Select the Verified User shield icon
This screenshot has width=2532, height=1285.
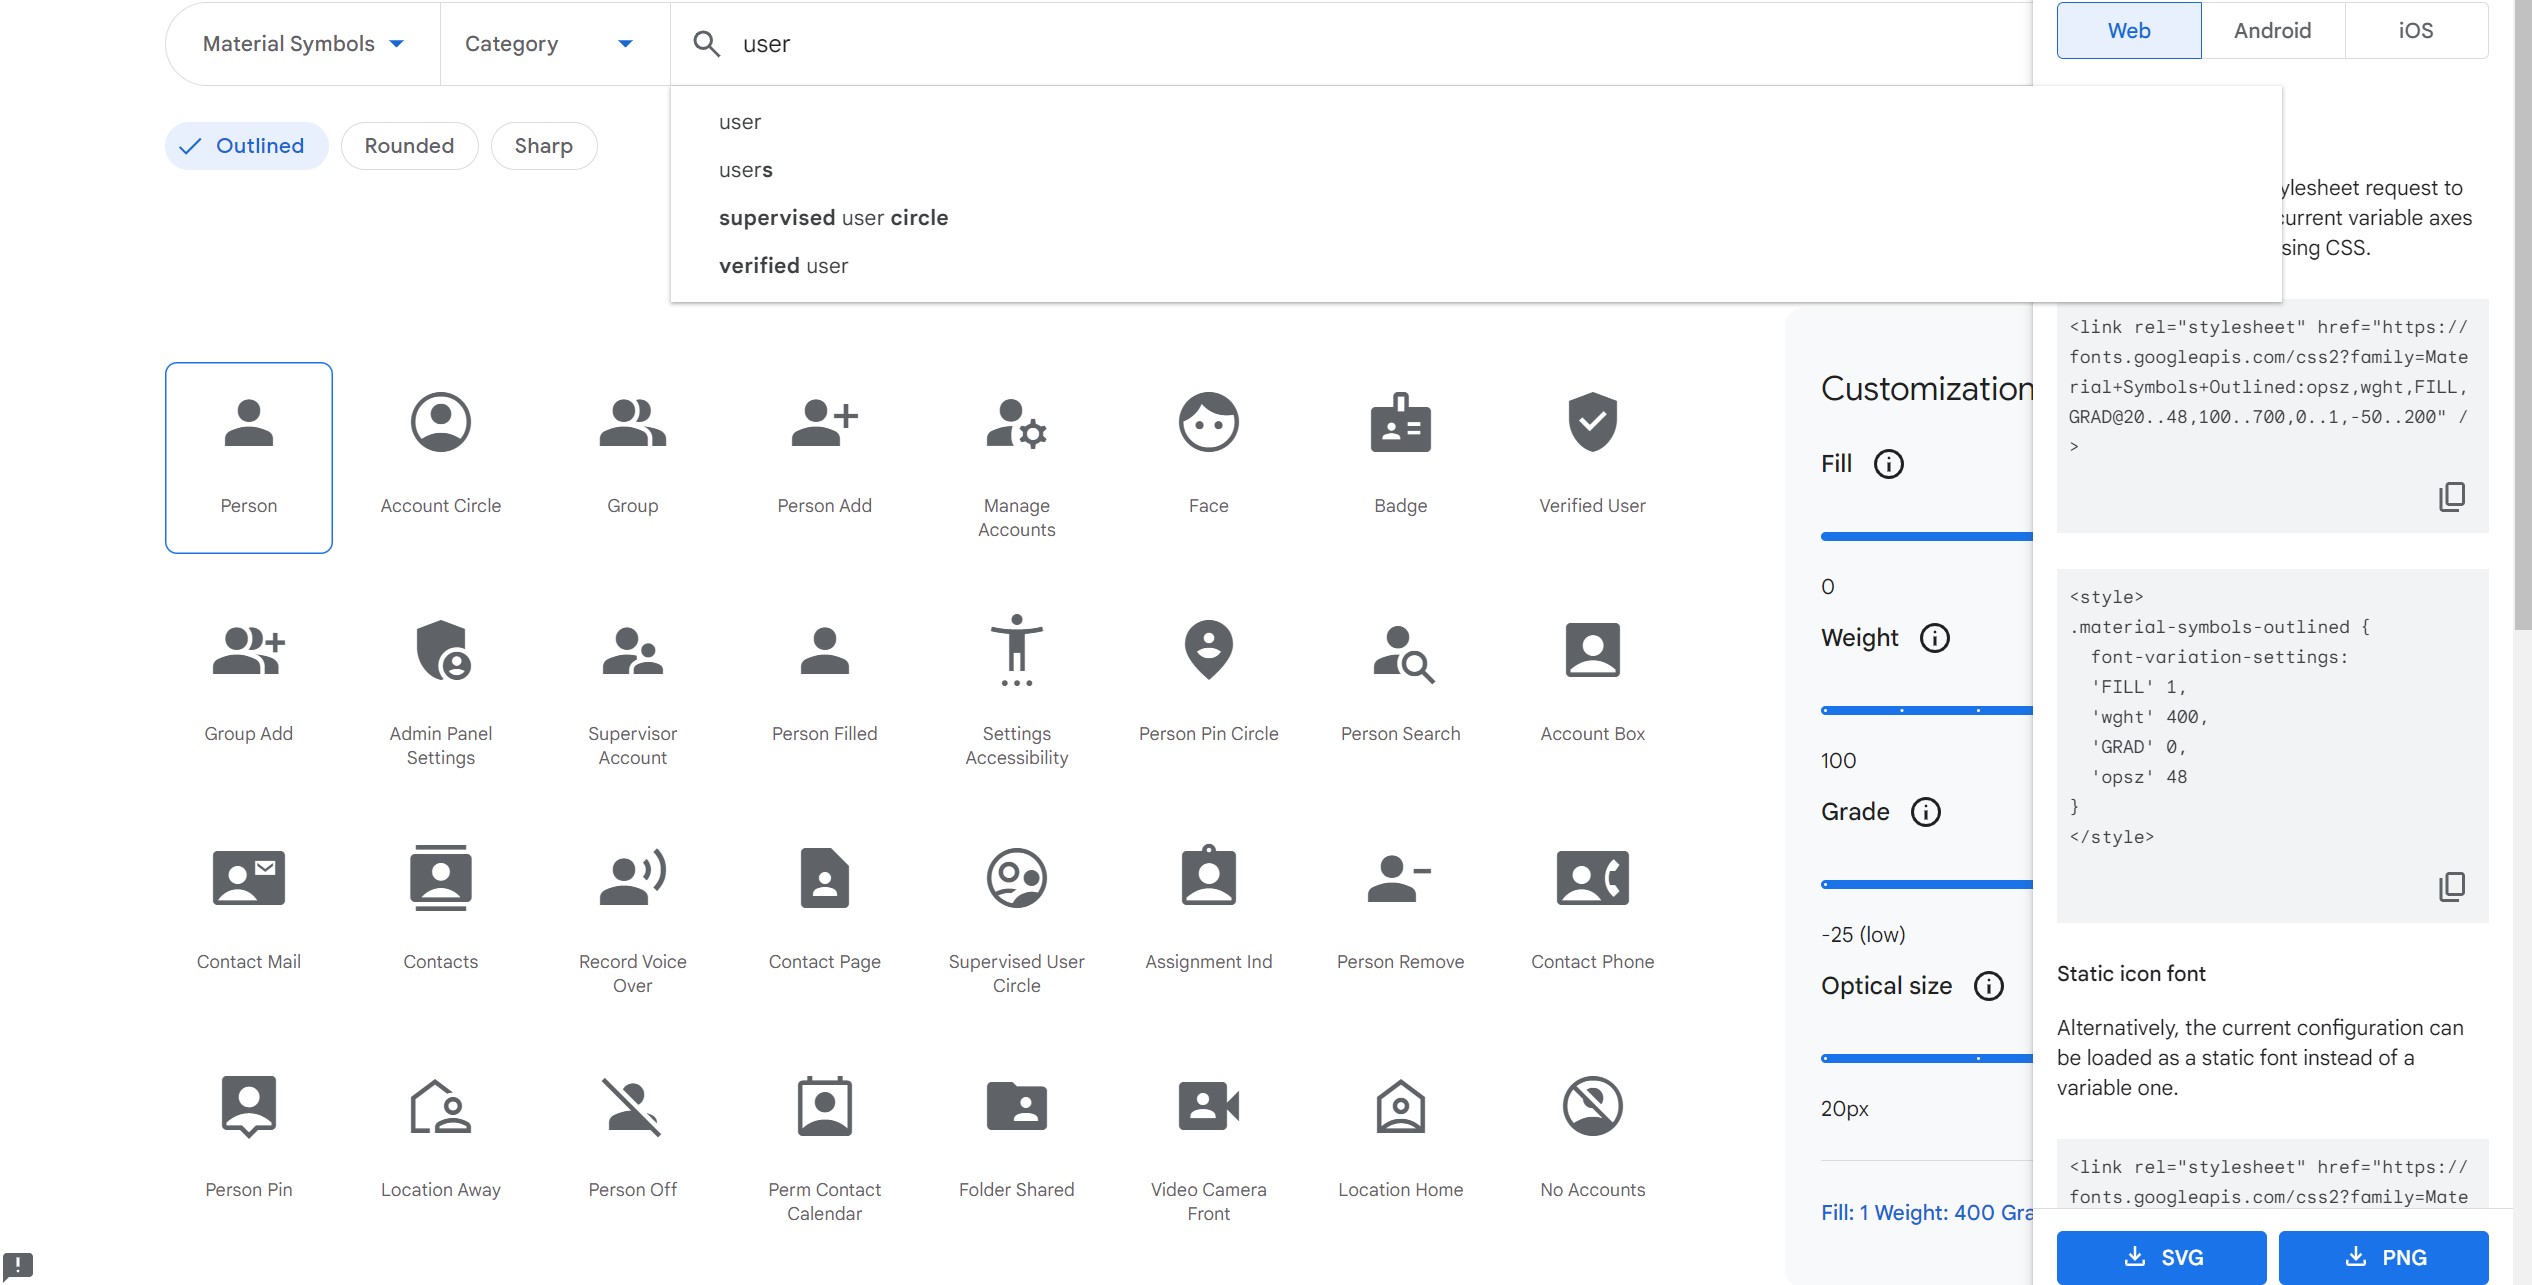tap(1592, 423)
